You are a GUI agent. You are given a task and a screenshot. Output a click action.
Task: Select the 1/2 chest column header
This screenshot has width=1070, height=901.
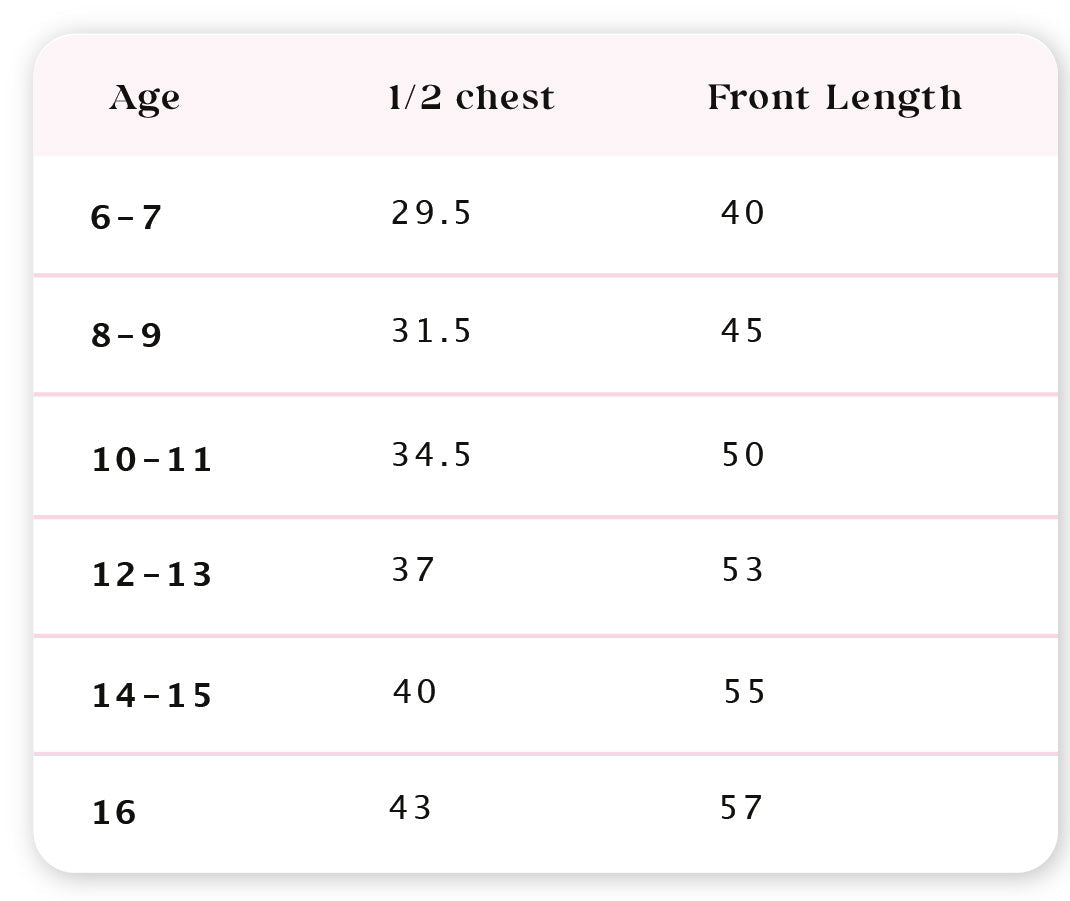pyautogui.click(x=471, y=97)
